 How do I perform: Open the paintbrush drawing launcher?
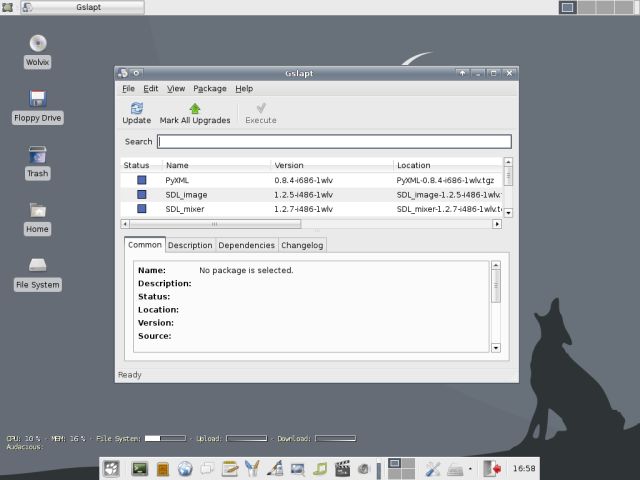point(275,469)
